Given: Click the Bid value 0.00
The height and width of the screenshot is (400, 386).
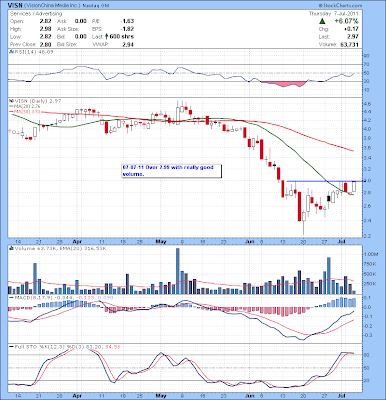Looking at the screenshot, I should click(81, 36).
